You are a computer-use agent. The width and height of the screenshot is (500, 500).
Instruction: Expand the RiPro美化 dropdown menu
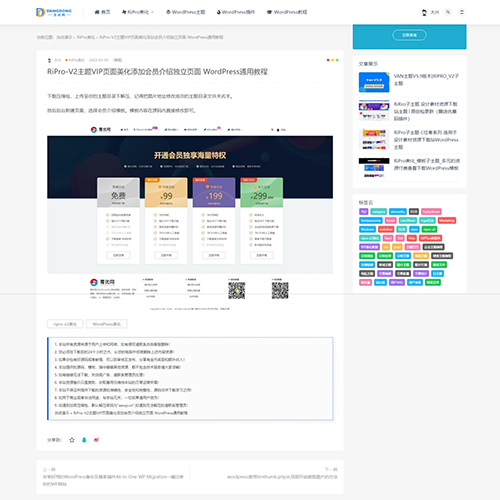tap(138, 12)
